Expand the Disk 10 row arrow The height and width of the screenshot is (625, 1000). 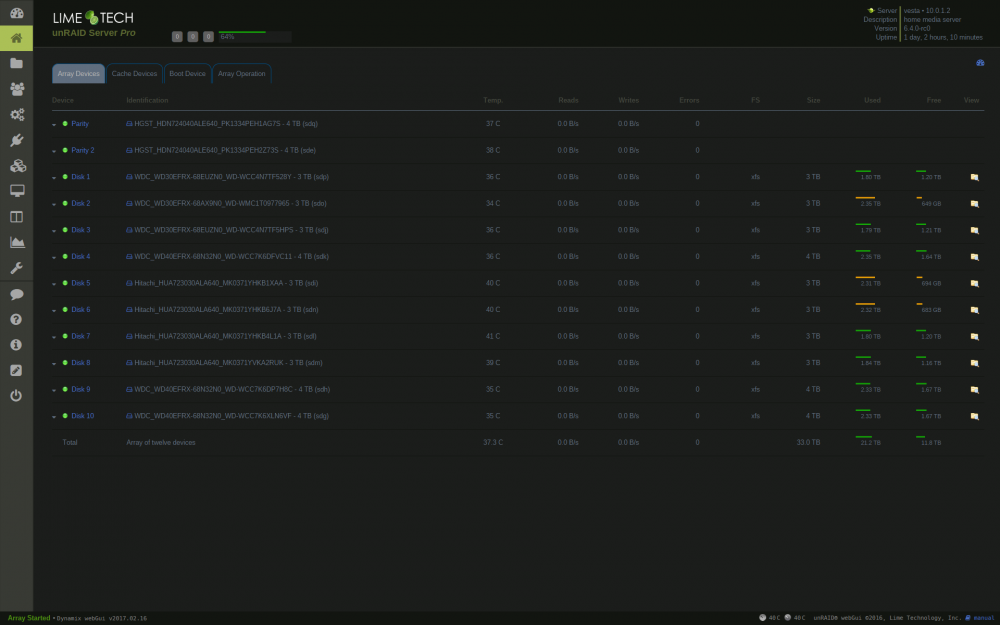tap(54, 417)
